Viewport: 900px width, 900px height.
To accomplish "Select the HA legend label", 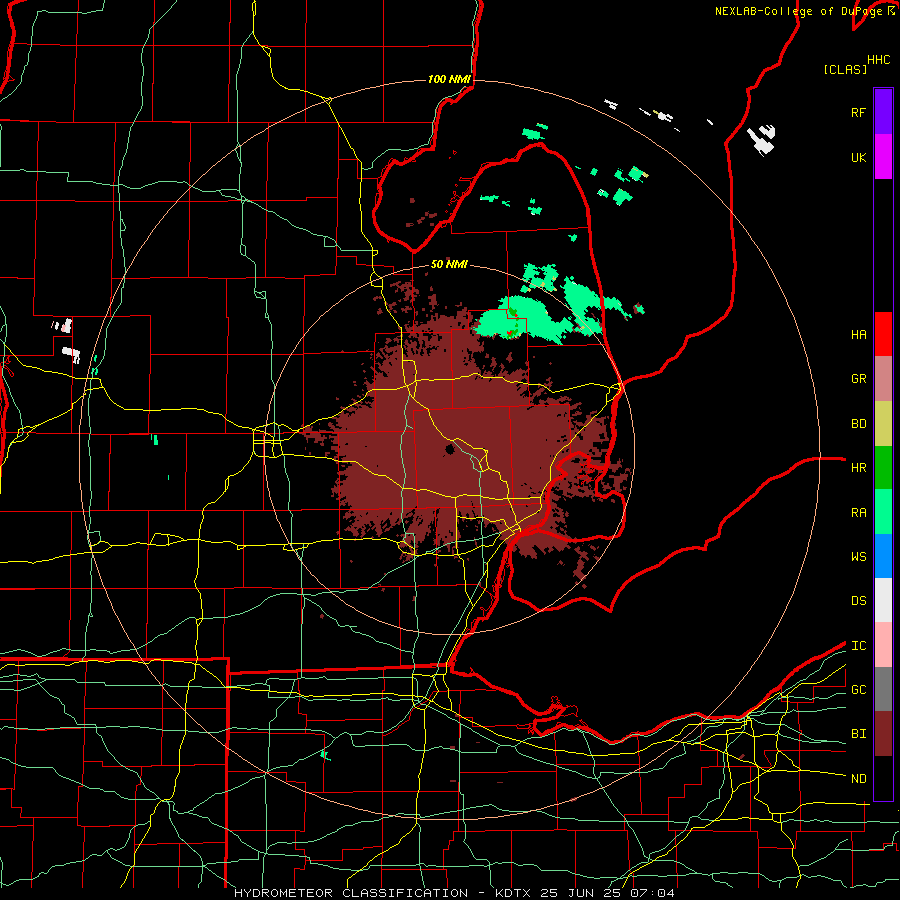I will (859, 335).
